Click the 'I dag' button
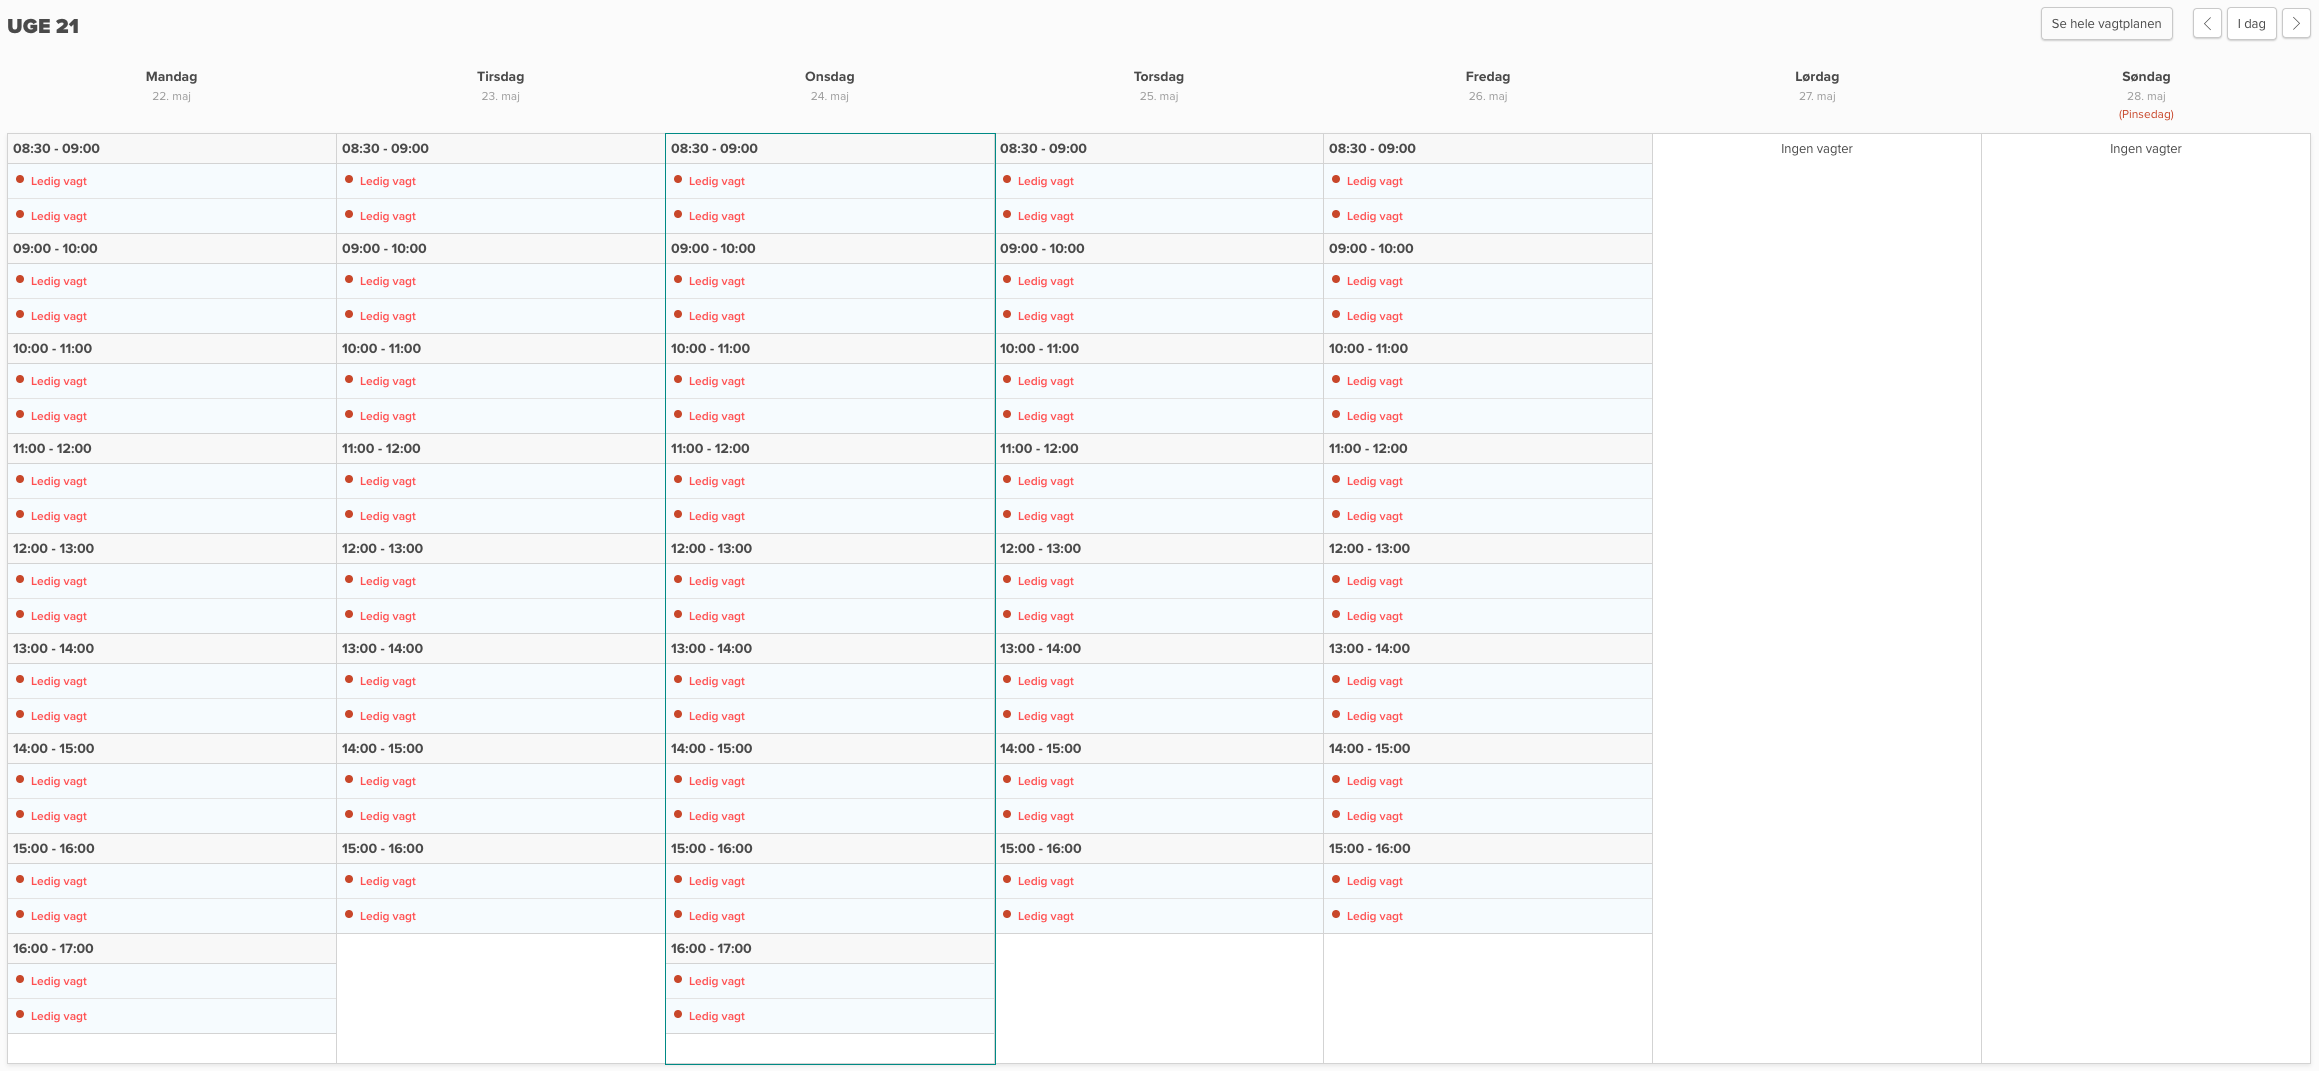The width and height of the screenshot is (2319, 1071). point(2251,24)
